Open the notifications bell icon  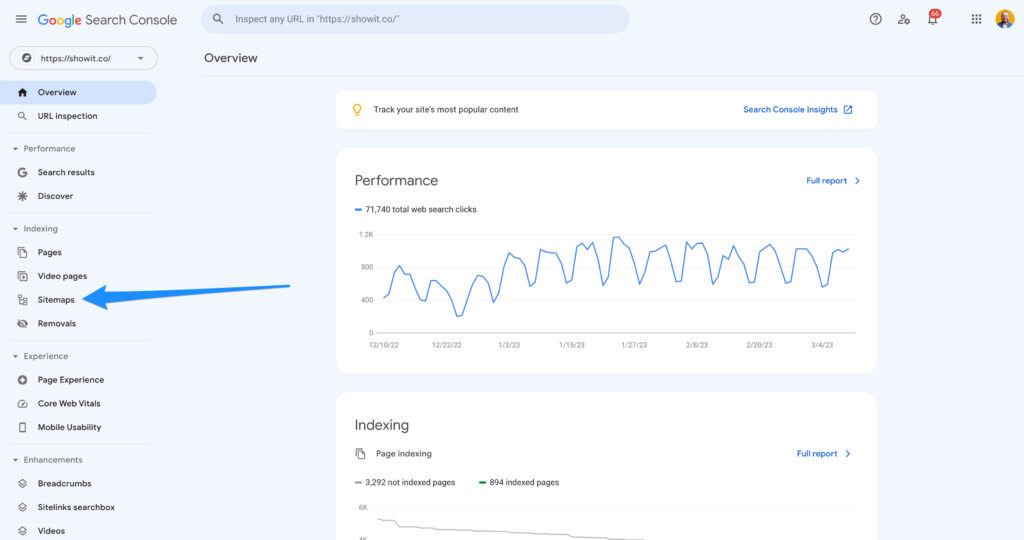click(932, 19)
